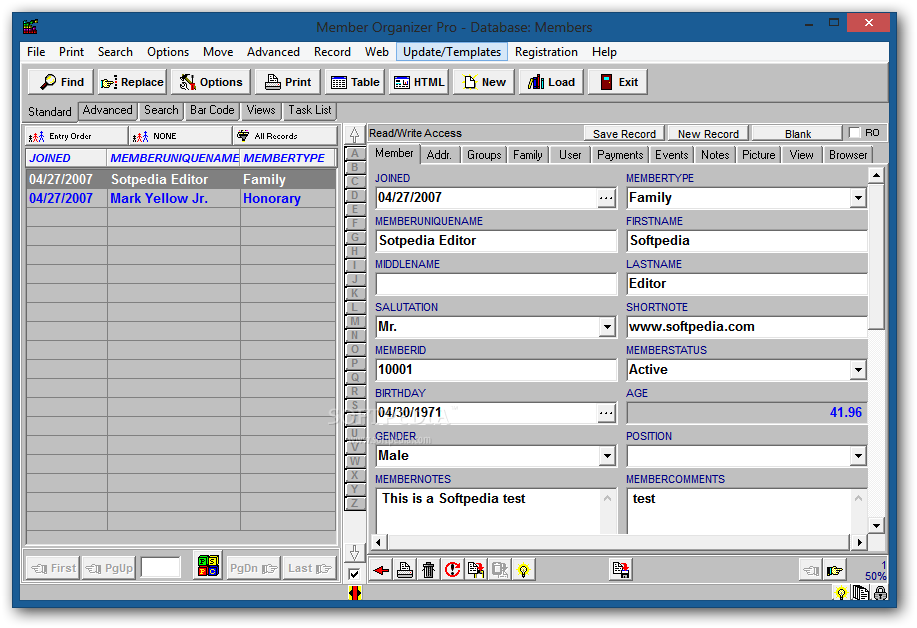The image size is (917, 628).
Task: Expand the POSITION dropdown
Action: (x=858, y=456)
